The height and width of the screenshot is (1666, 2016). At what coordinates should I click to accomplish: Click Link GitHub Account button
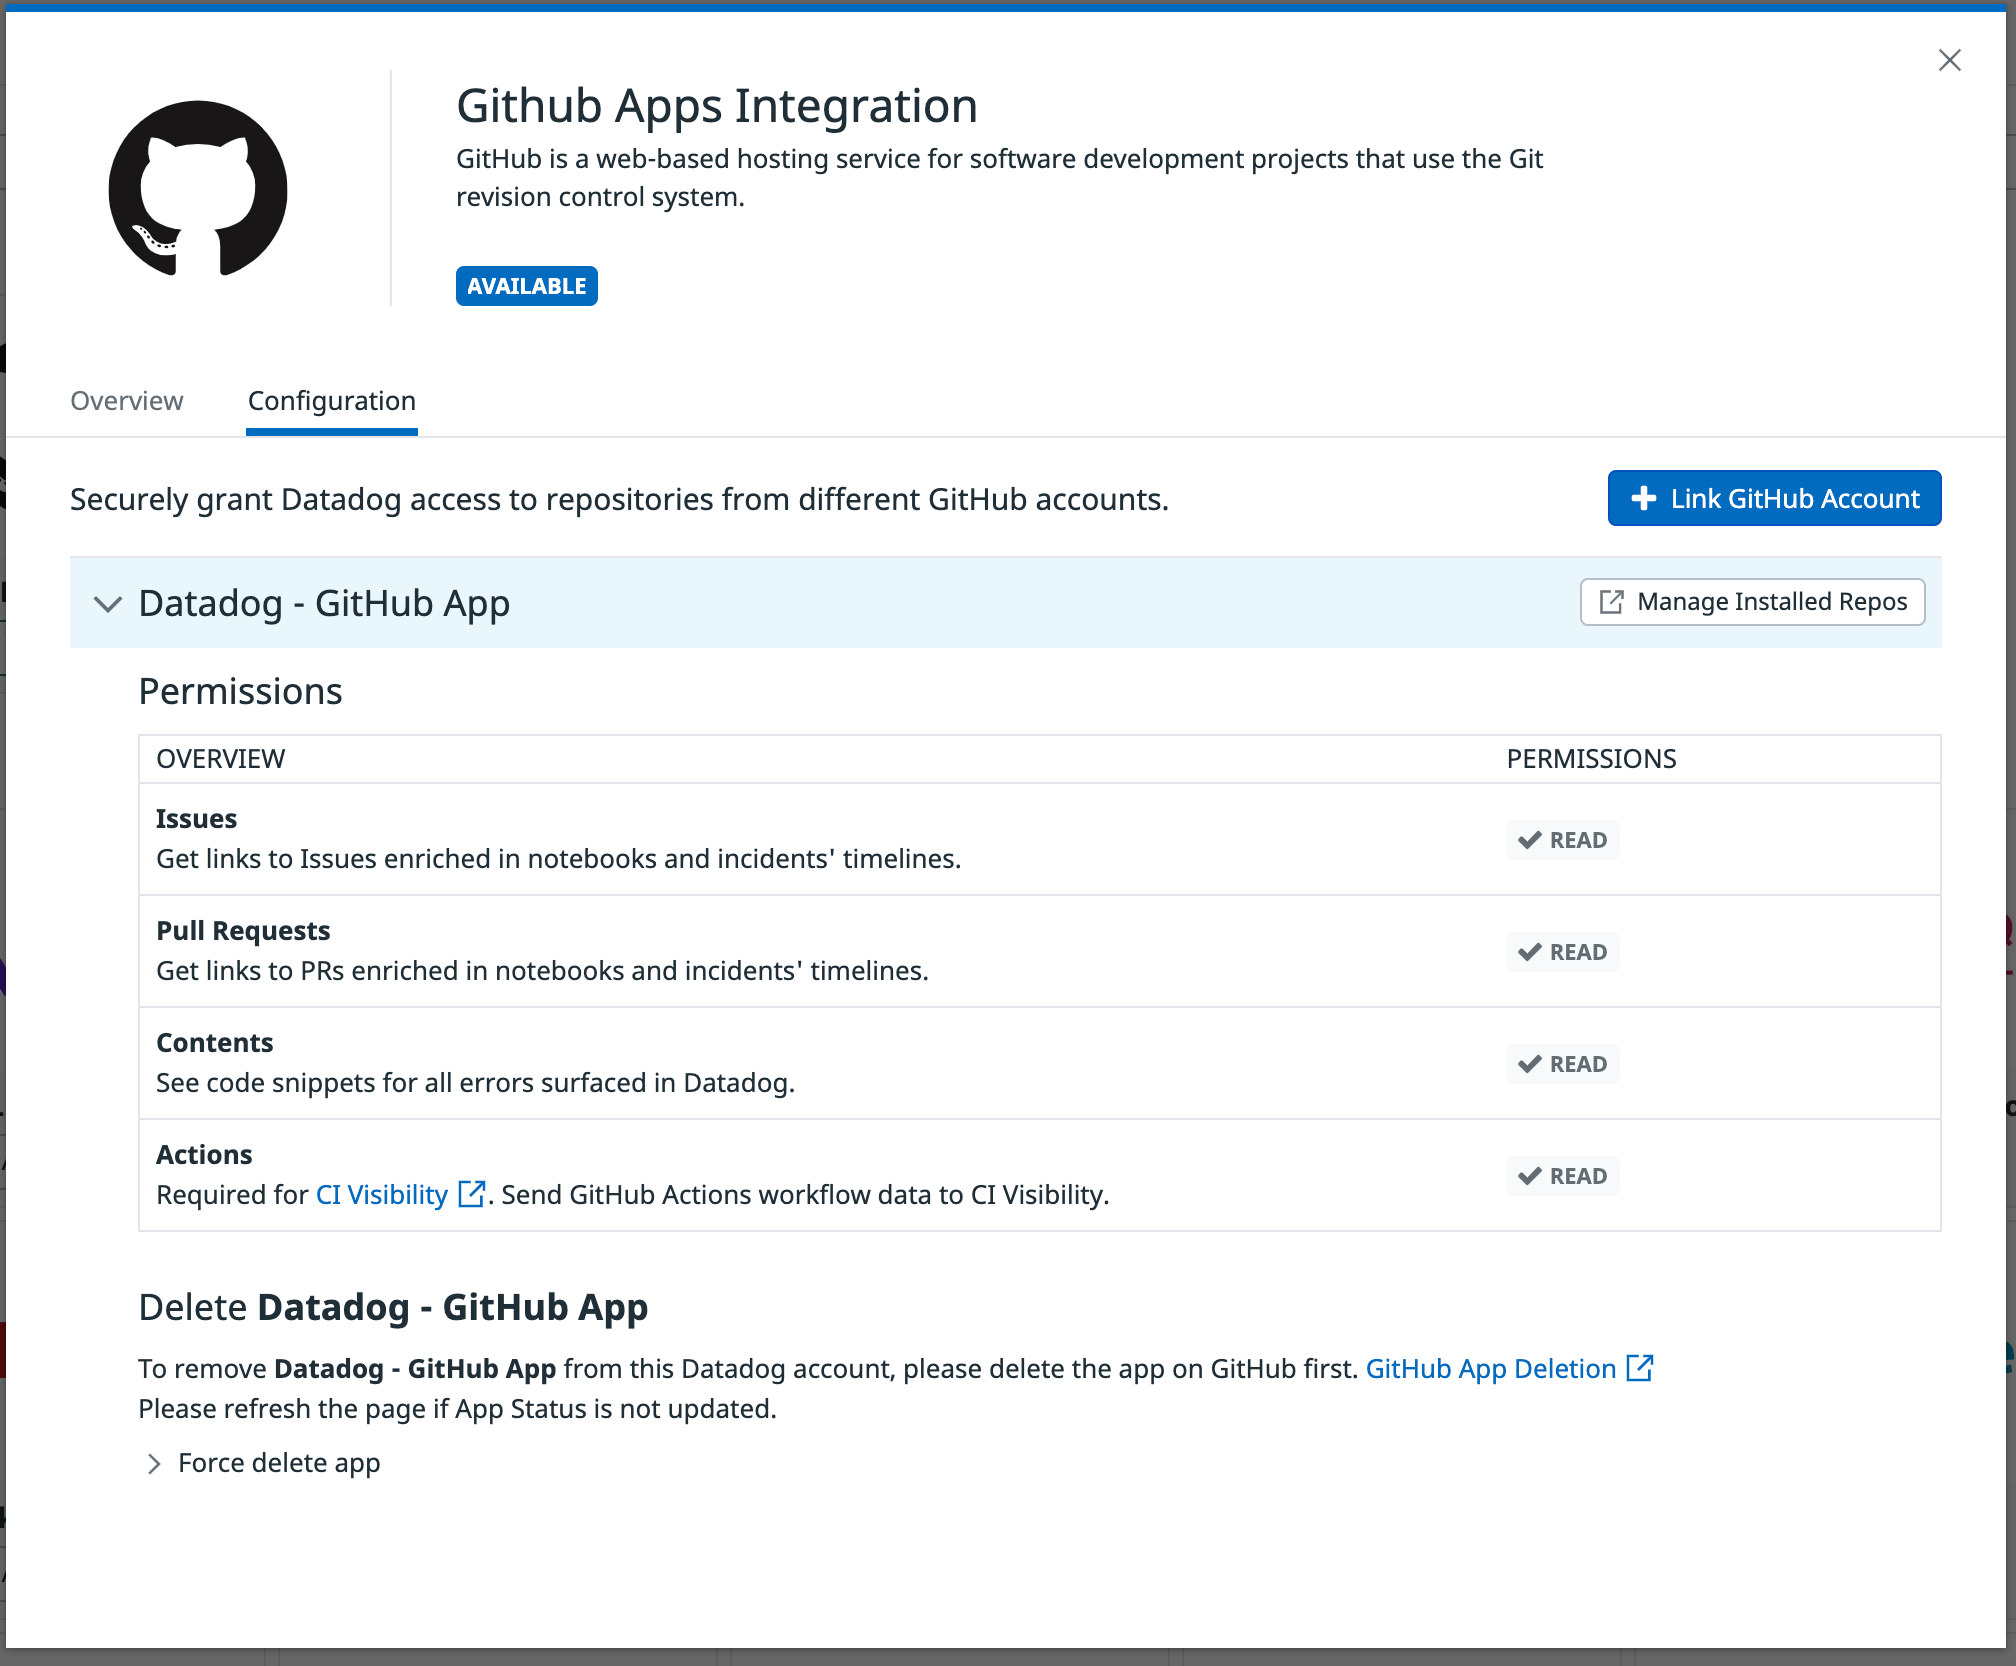[1774, 498]
